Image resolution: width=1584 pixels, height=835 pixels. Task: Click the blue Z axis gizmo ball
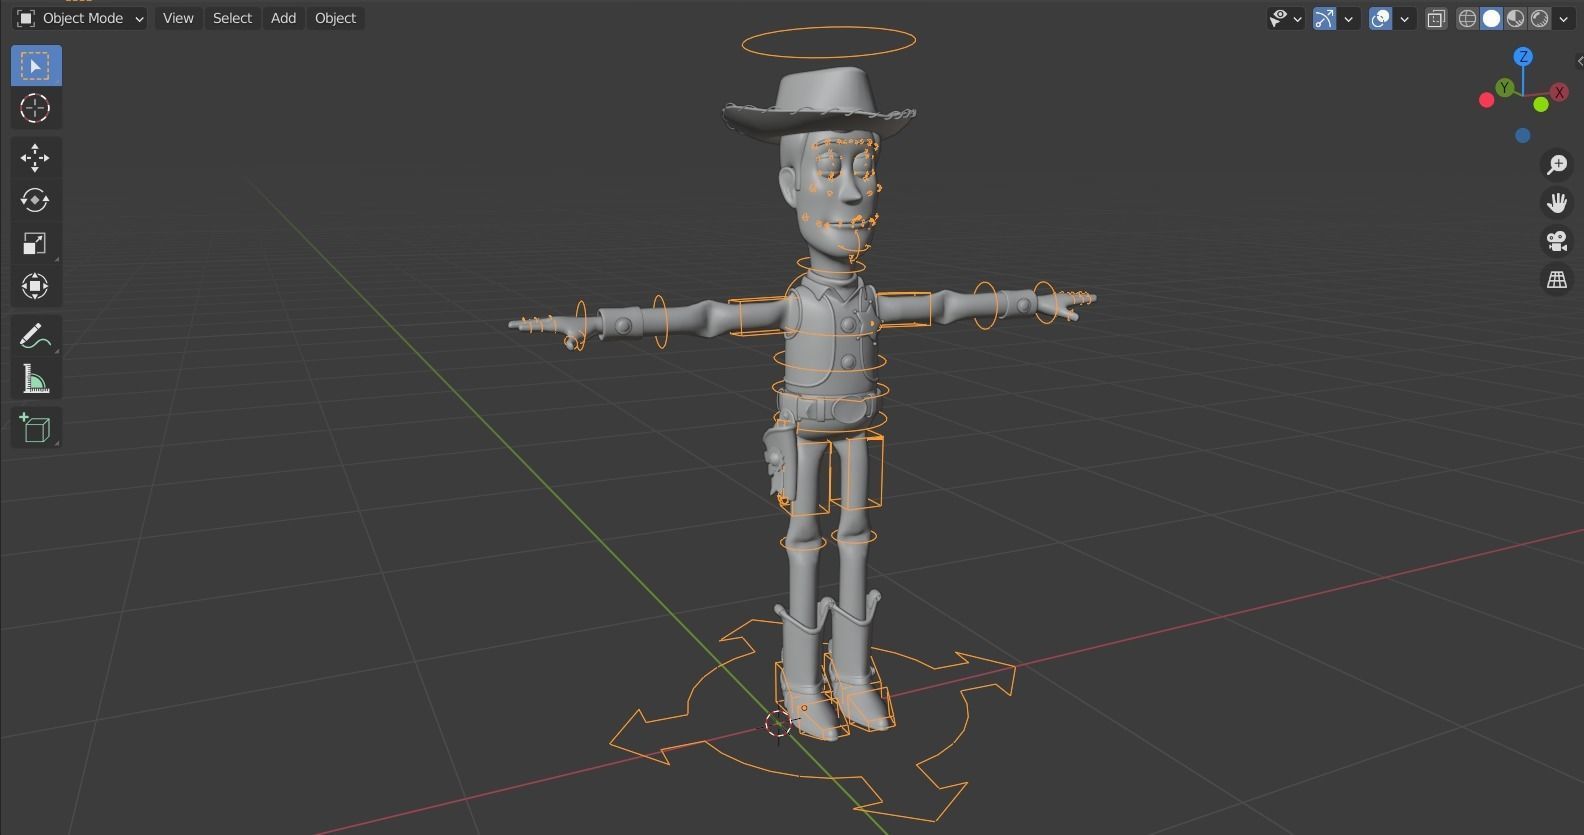click(1523, 57)
